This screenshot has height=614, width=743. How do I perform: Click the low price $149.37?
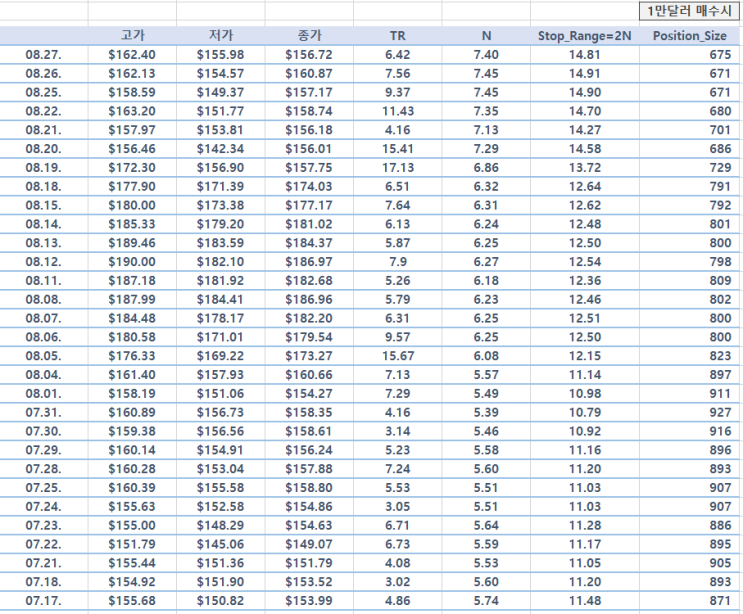pos(220,92)
